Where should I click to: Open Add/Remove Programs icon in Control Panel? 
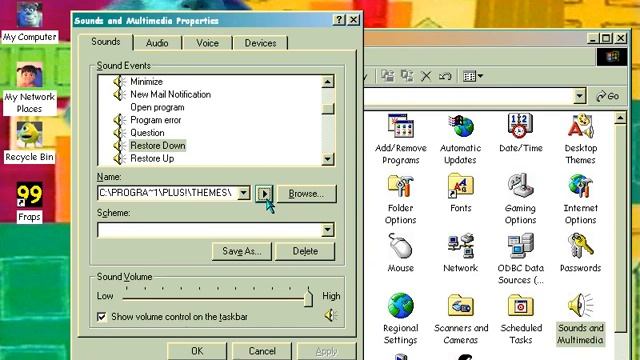400,125
